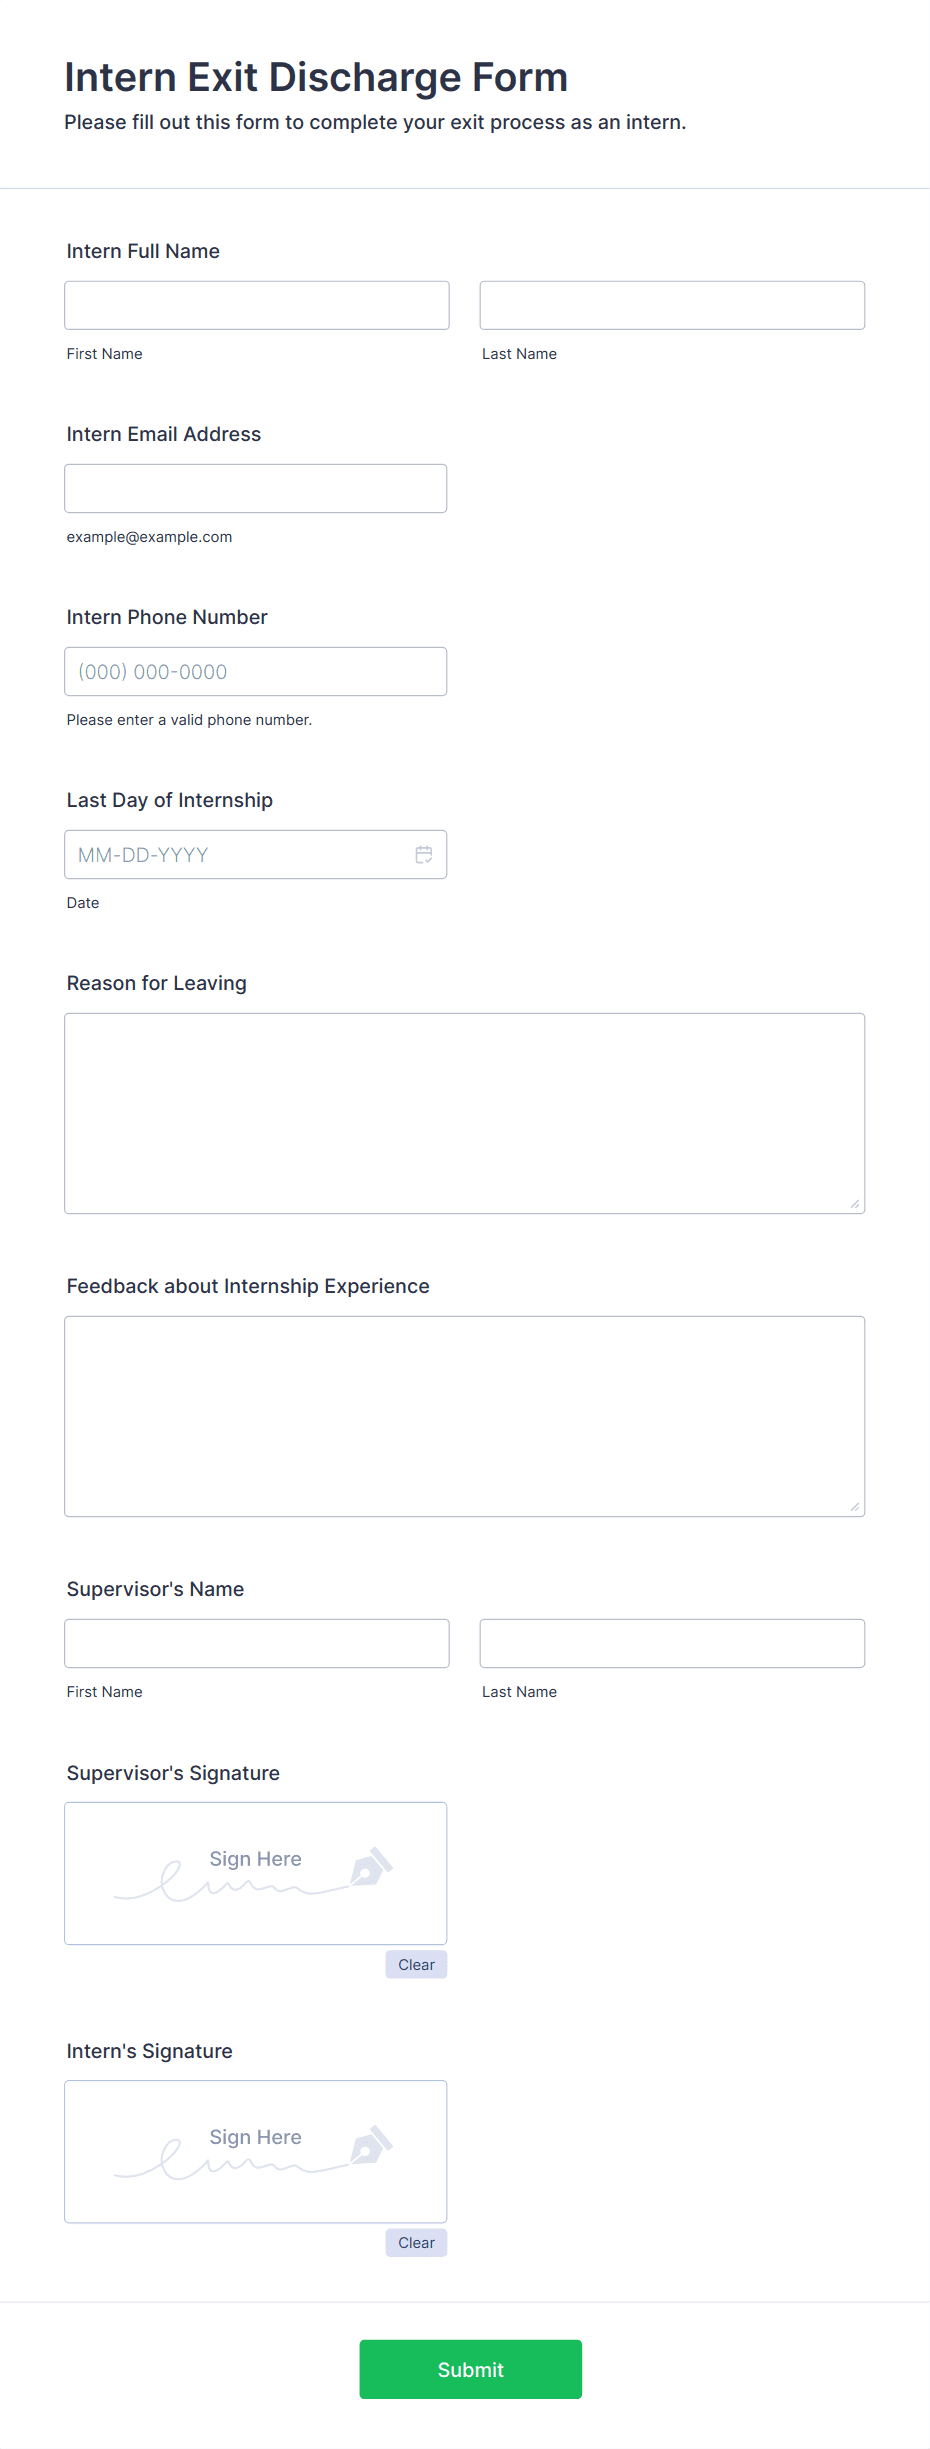The width and height of the screenshot is (930, 2449).
Task: Clear the Intern's Signature
Action: click(416, 2242)
